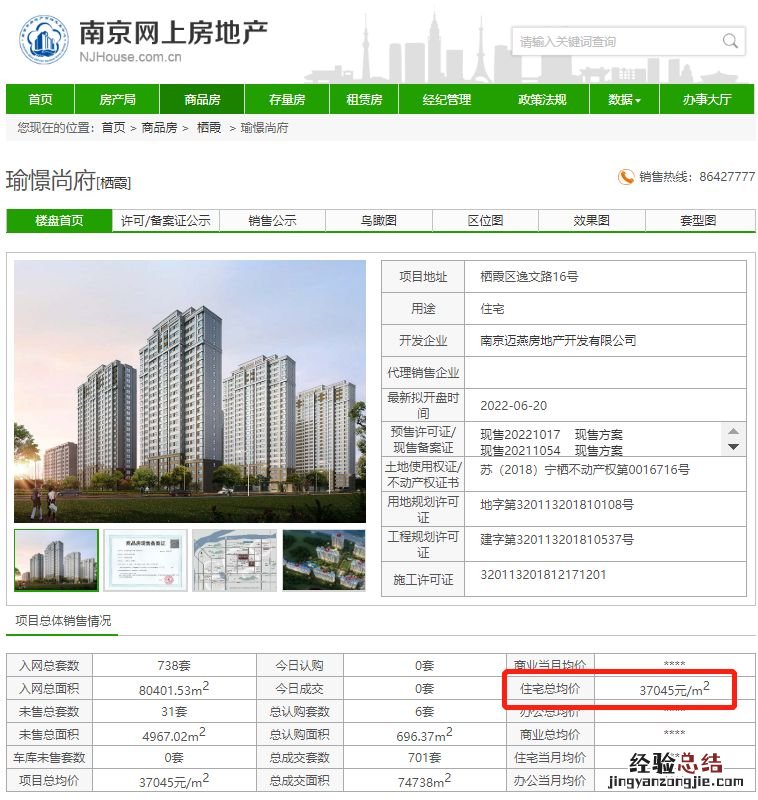Click the 738套 total units value
The width and height of the screenshot is (758, 800).
click(174, 665)
